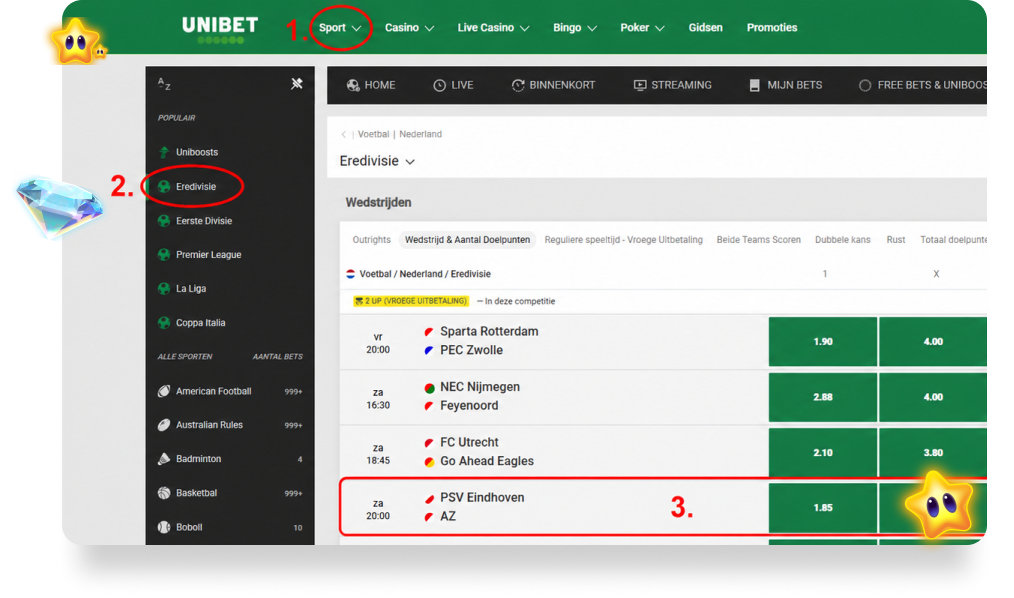The image size is (1014, 598).
Task: Open Uniboosts from sidebar
Action: [197, 152]
